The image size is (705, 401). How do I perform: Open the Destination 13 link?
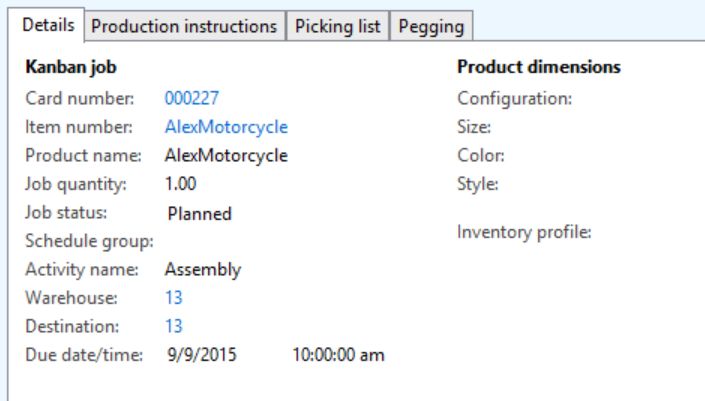[174, 326]
